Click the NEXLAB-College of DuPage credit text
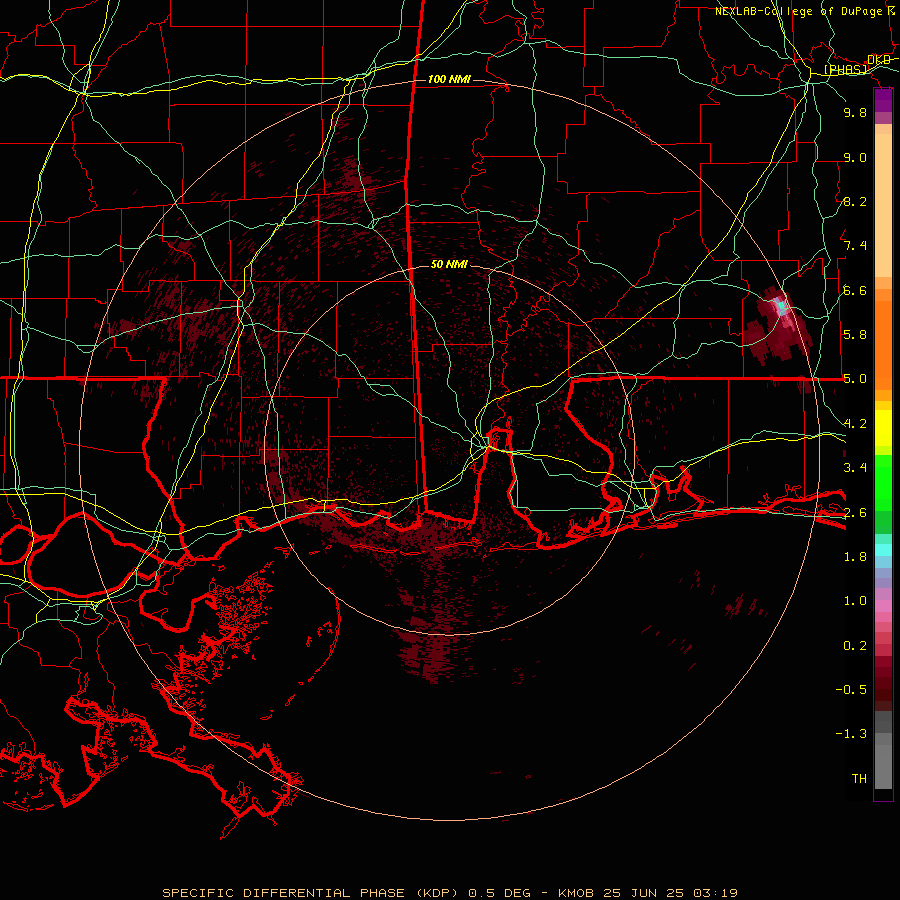 [806, 11]
